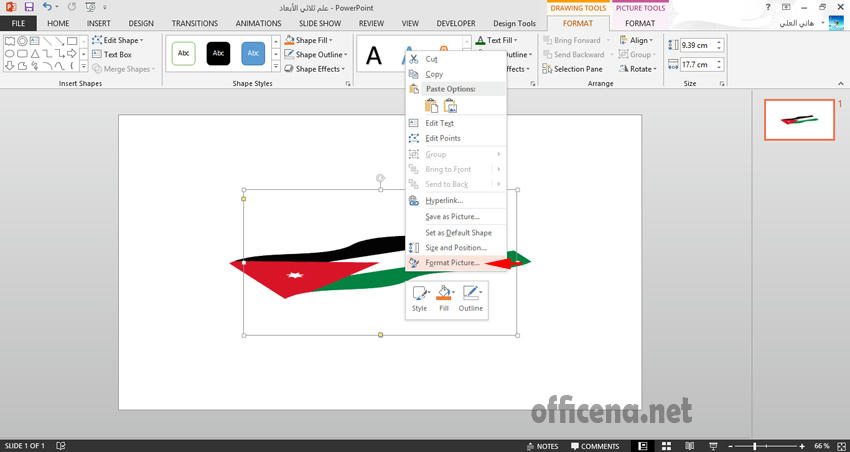
Task: Open the Align dropdown
Action: (x=636, y=40)
